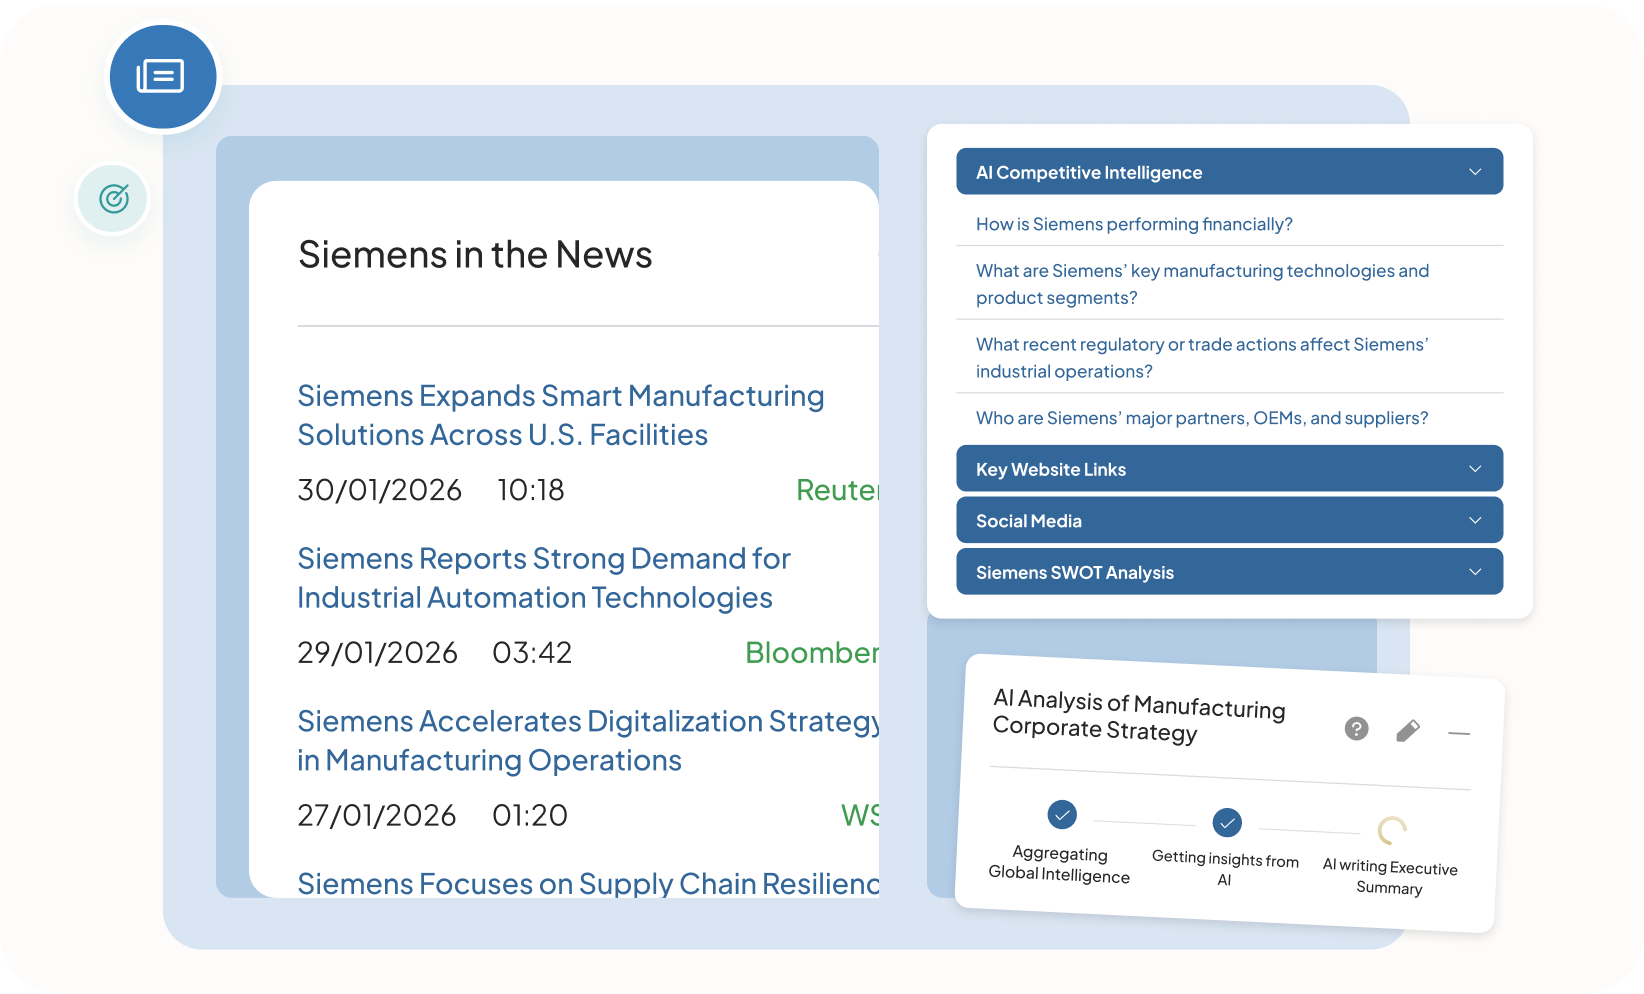Screen dimensions: 1644x994
Task: Click the date 30/01/2026
Action: tap(380, 490)
